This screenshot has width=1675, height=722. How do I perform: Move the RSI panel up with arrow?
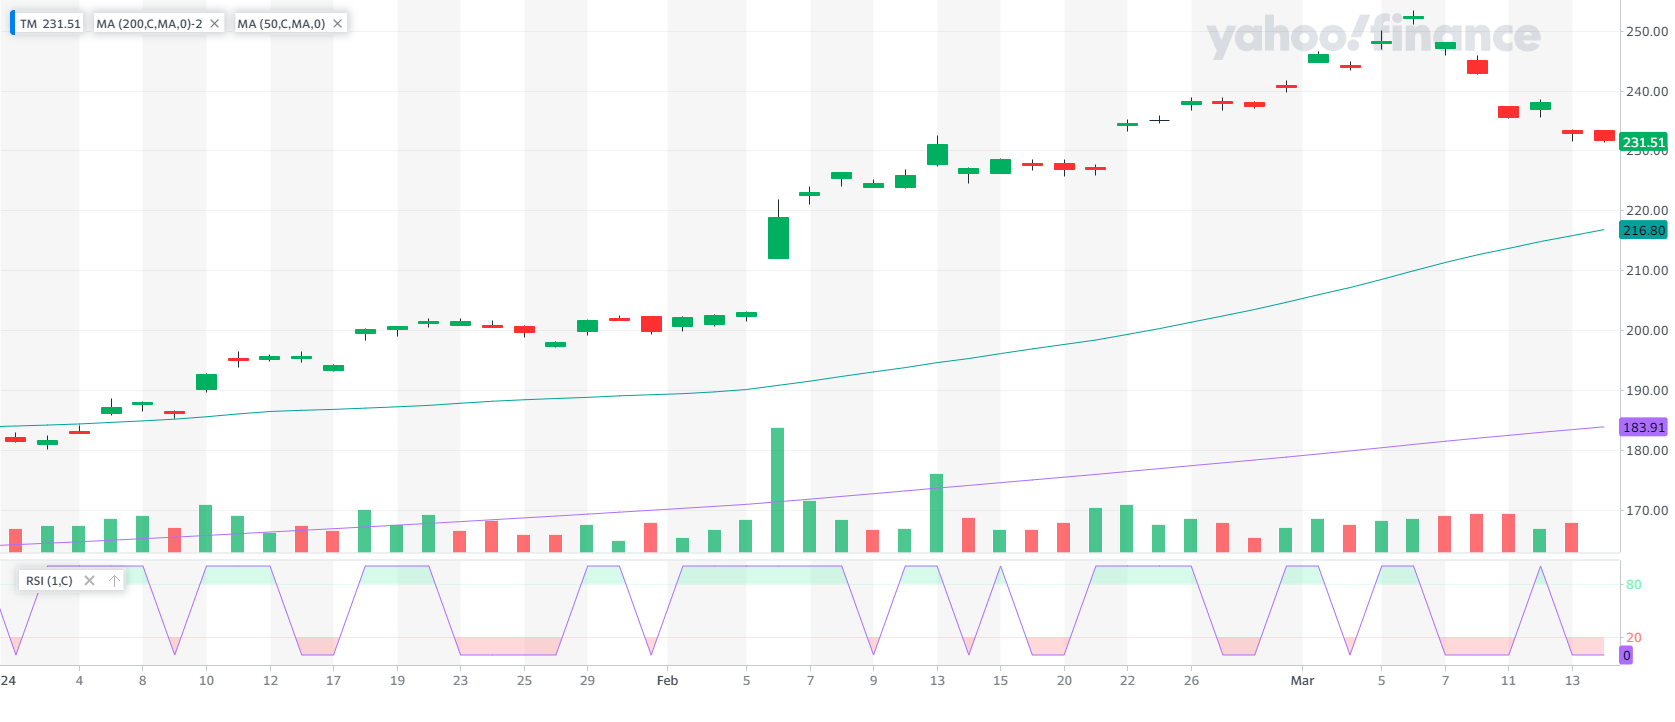click(114, 580)
